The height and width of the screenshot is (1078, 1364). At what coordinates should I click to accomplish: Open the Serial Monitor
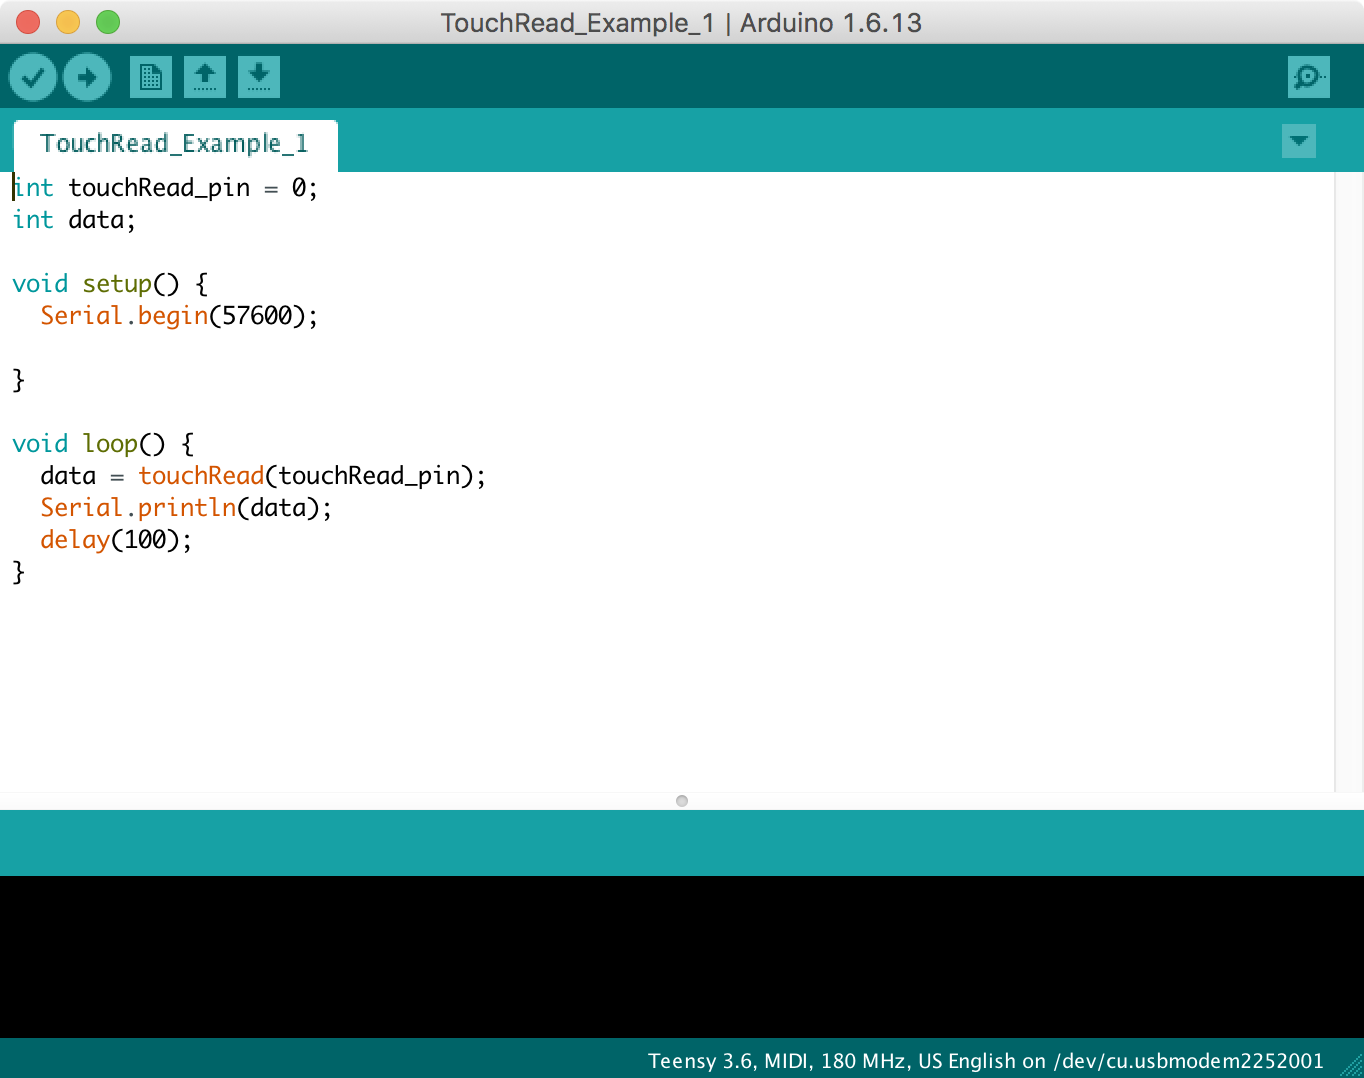[1308, 76]
